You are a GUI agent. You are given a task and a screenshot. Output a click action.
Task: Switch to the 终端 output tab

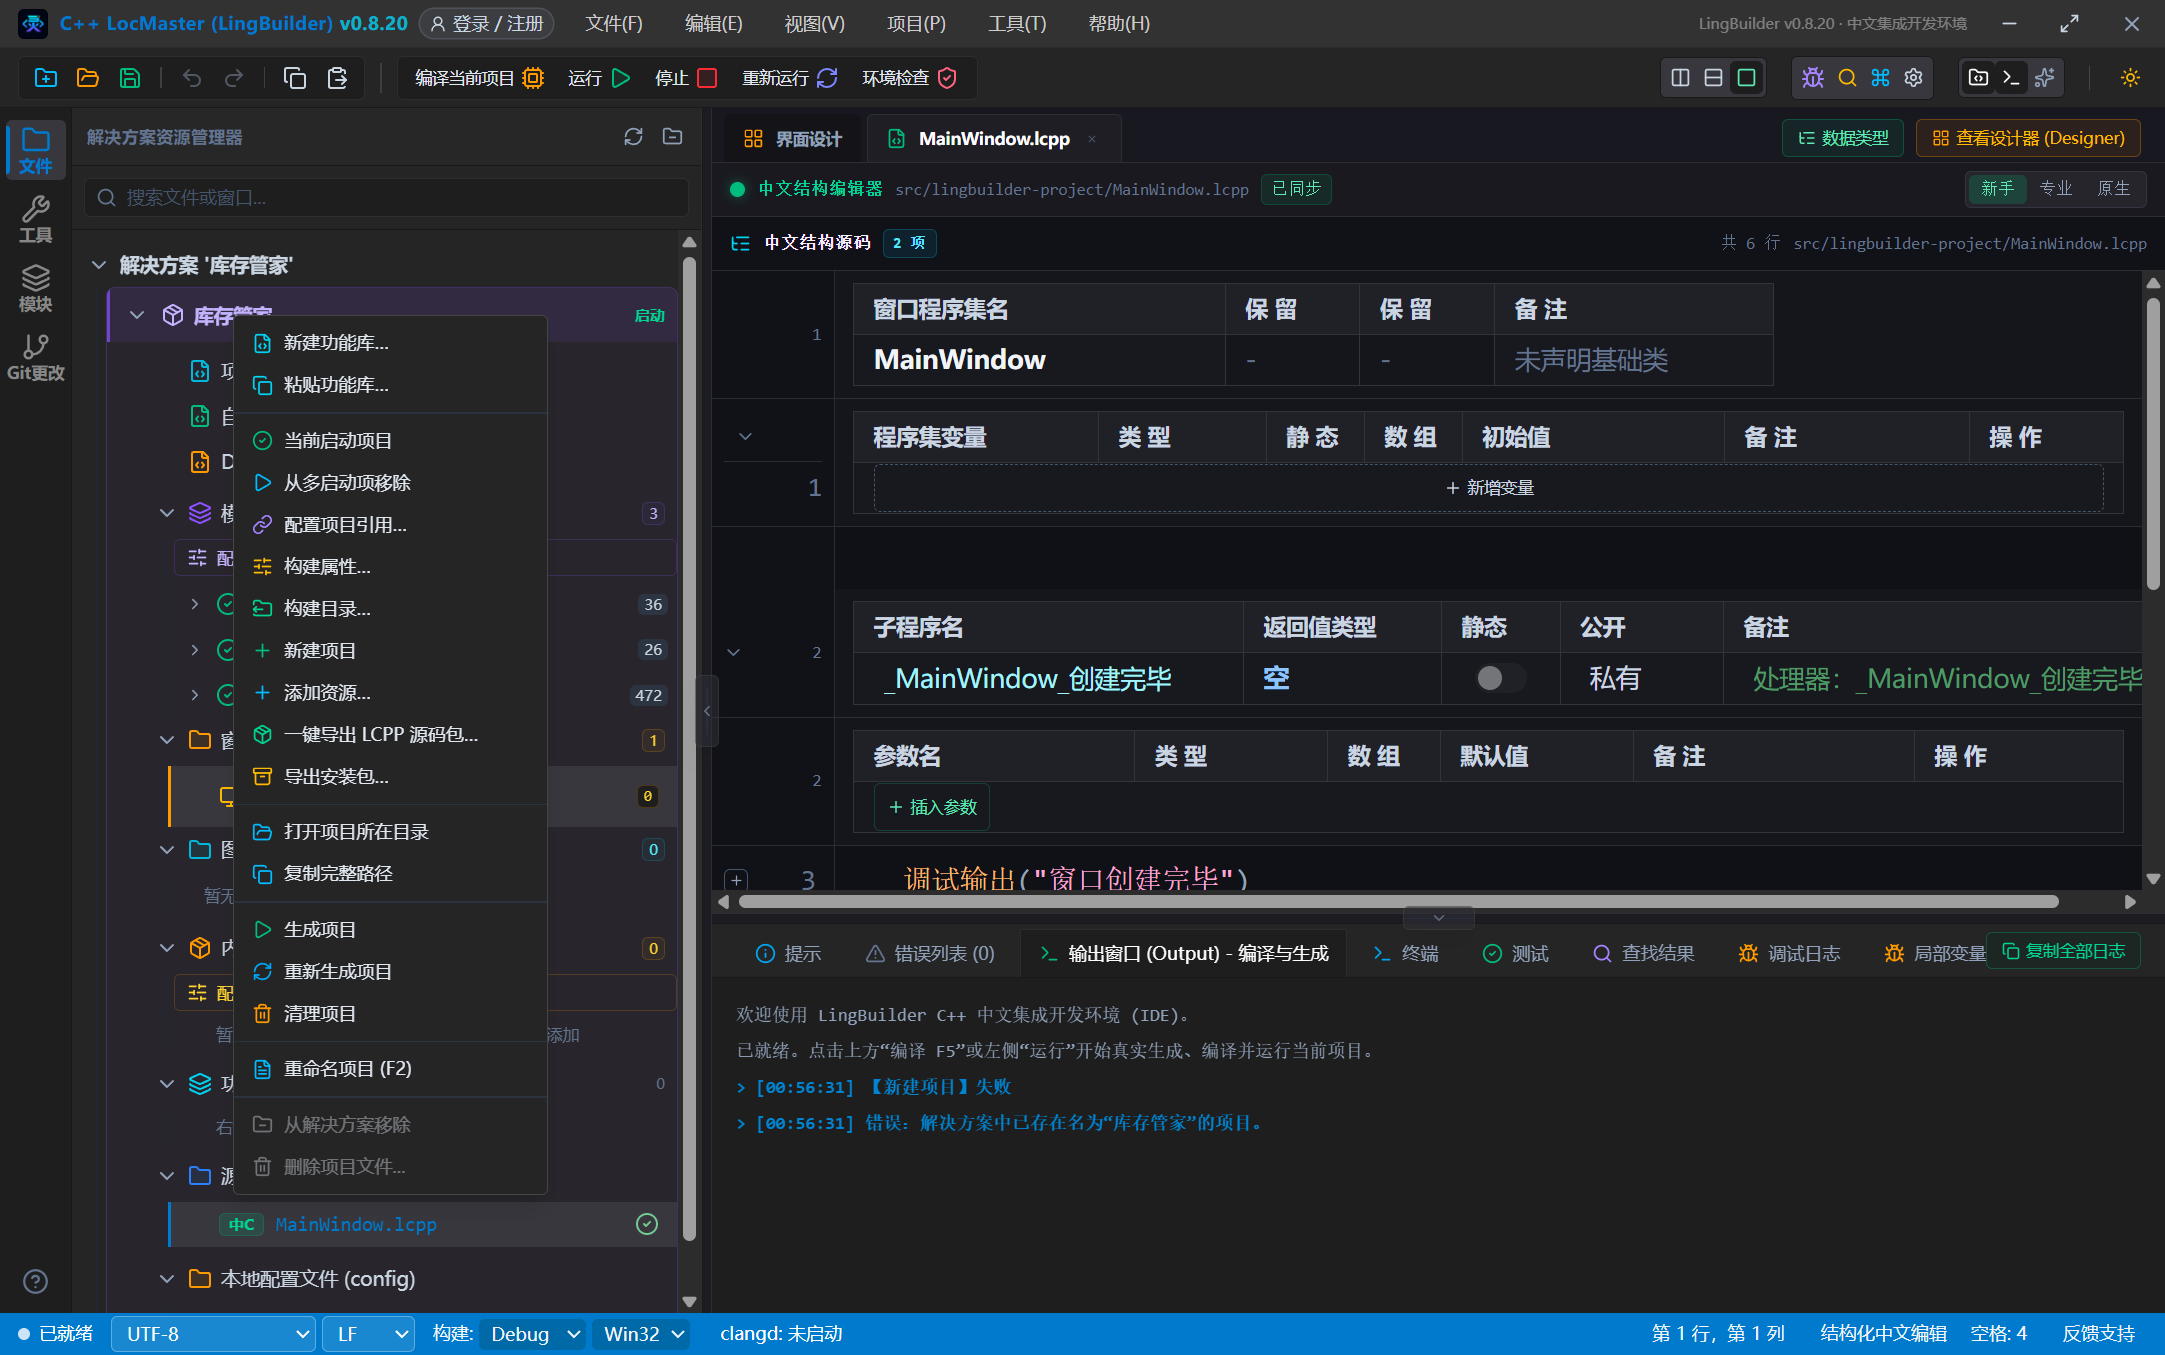tap(1406, 954)
